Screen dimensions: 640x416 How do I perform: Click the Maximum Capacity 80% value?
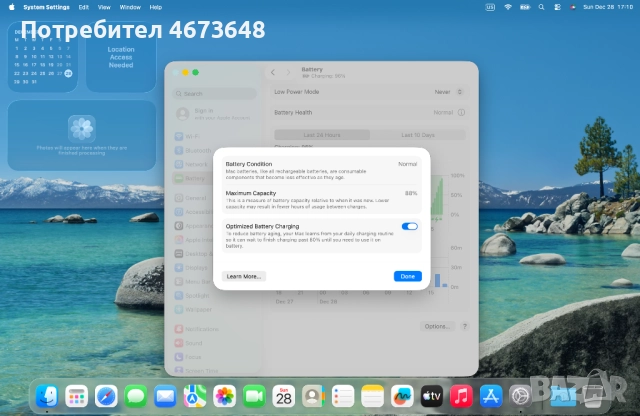pos(411,193)
